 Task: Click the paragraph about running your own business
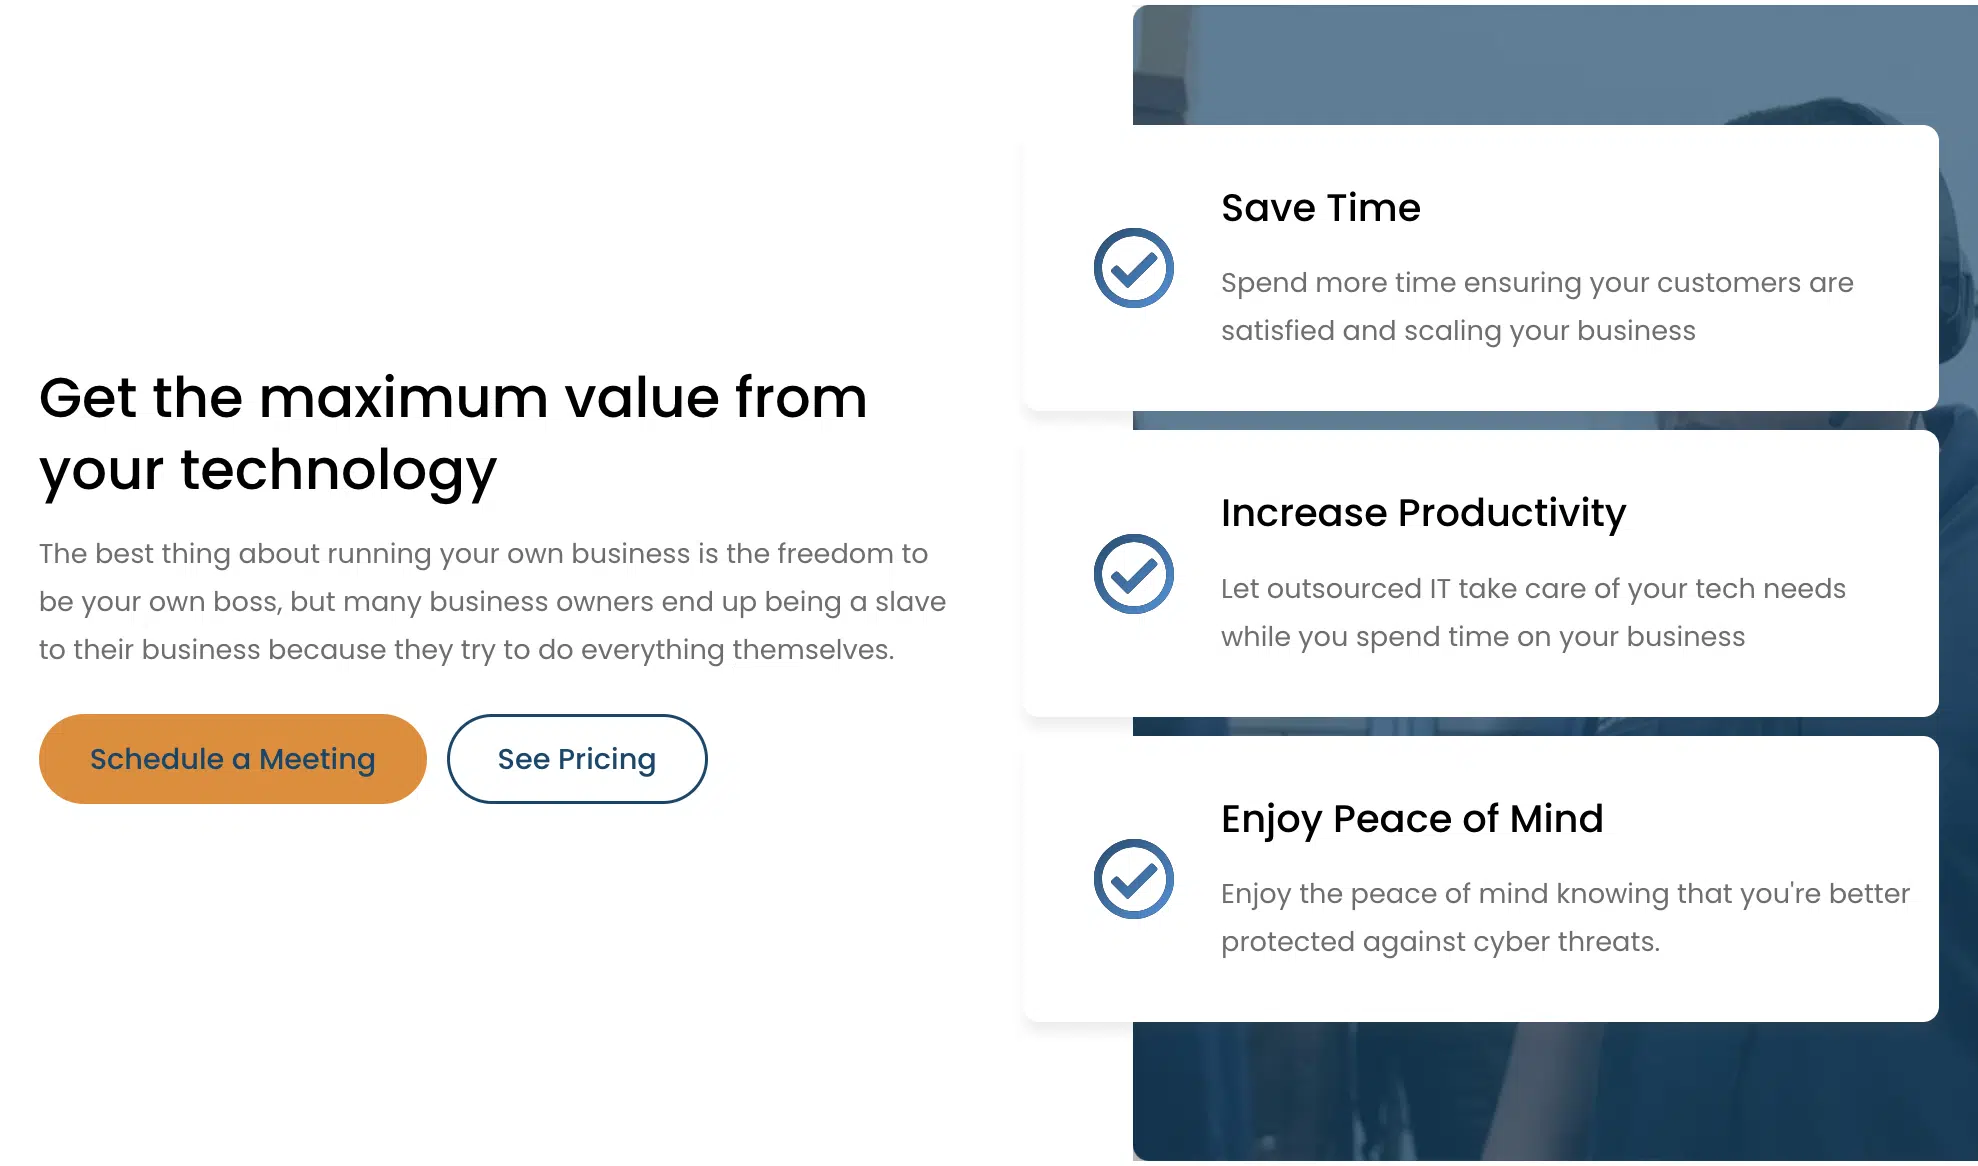492,602
